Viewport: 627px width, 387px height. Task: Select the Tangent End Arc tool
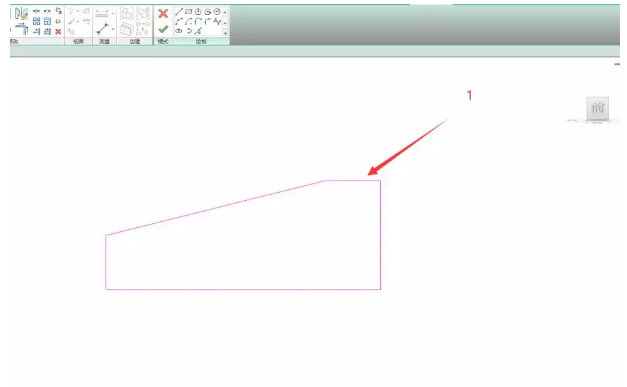click(x=198, y=21)
